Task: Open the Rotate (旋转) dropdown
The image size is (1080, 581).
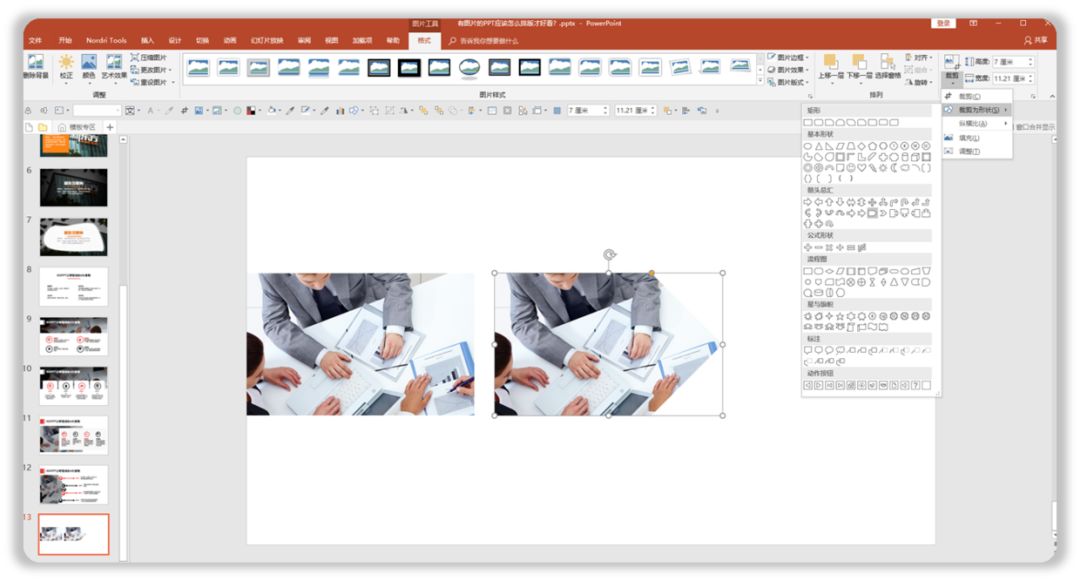Action: point(920,82)
